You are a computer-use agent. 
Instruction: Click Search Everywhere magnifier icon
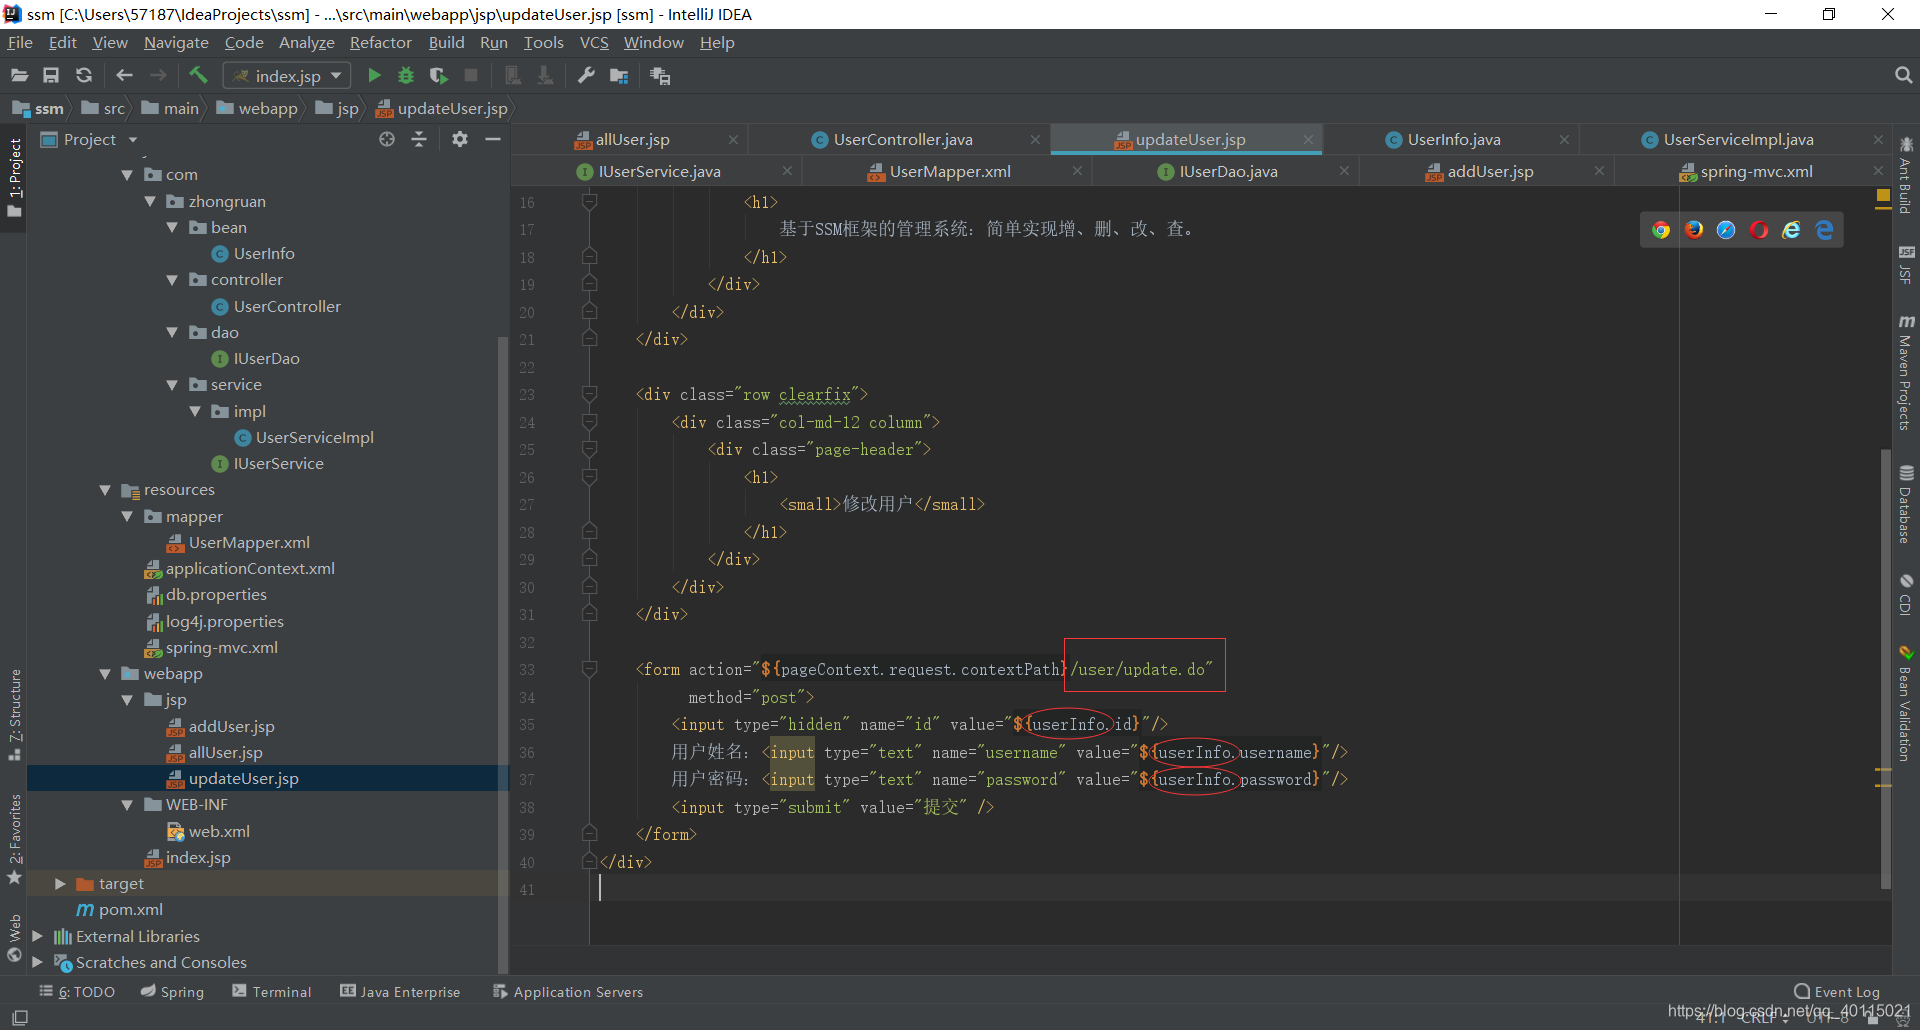point(1903,75)
